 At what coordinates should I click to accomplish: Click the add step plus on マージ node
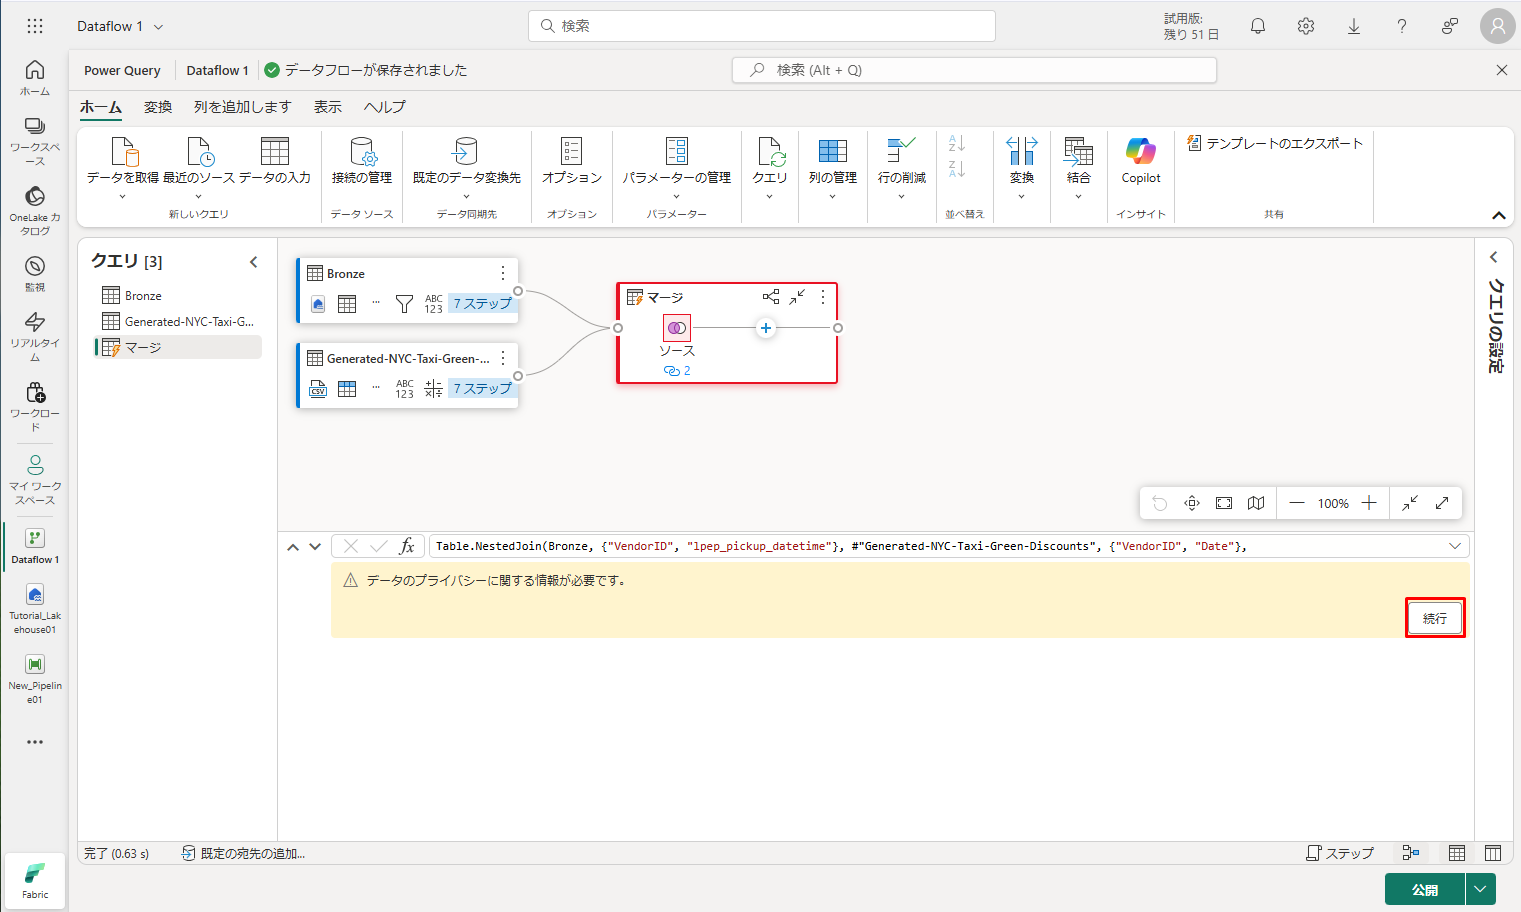coord(766,328)
